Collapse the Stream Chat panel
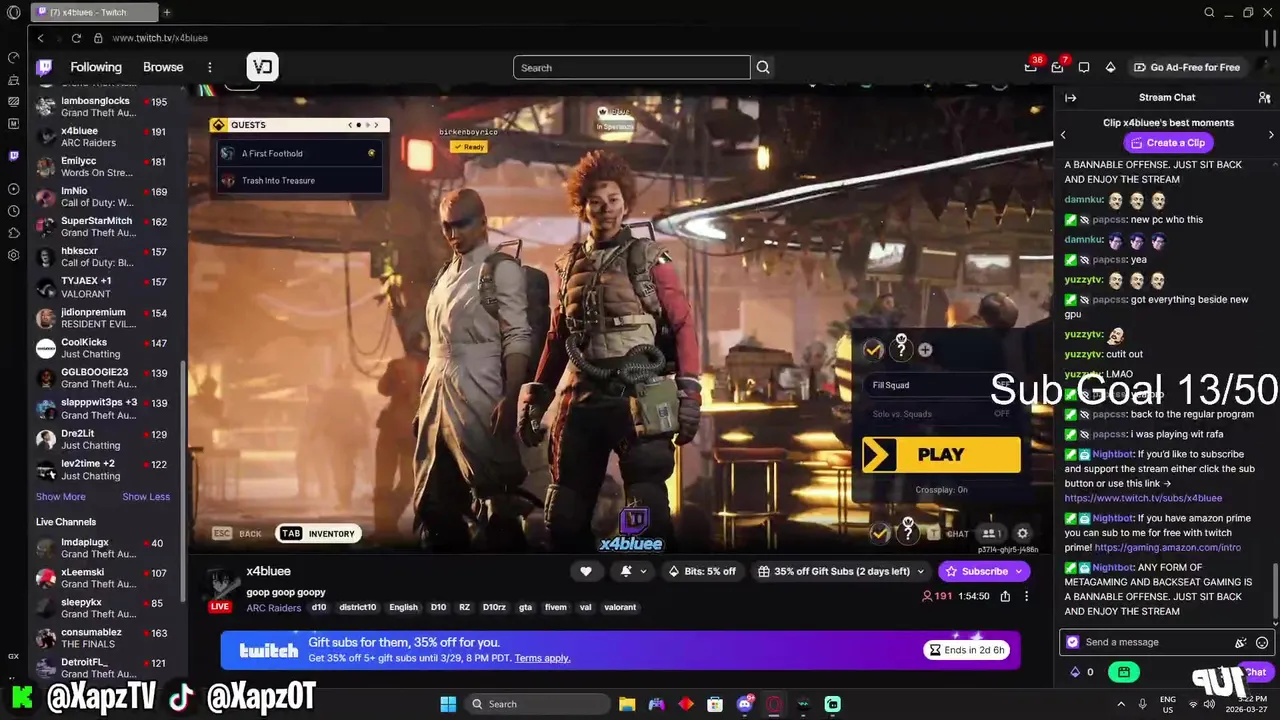Viewport: 1280px width, 720px height. 1070,97
